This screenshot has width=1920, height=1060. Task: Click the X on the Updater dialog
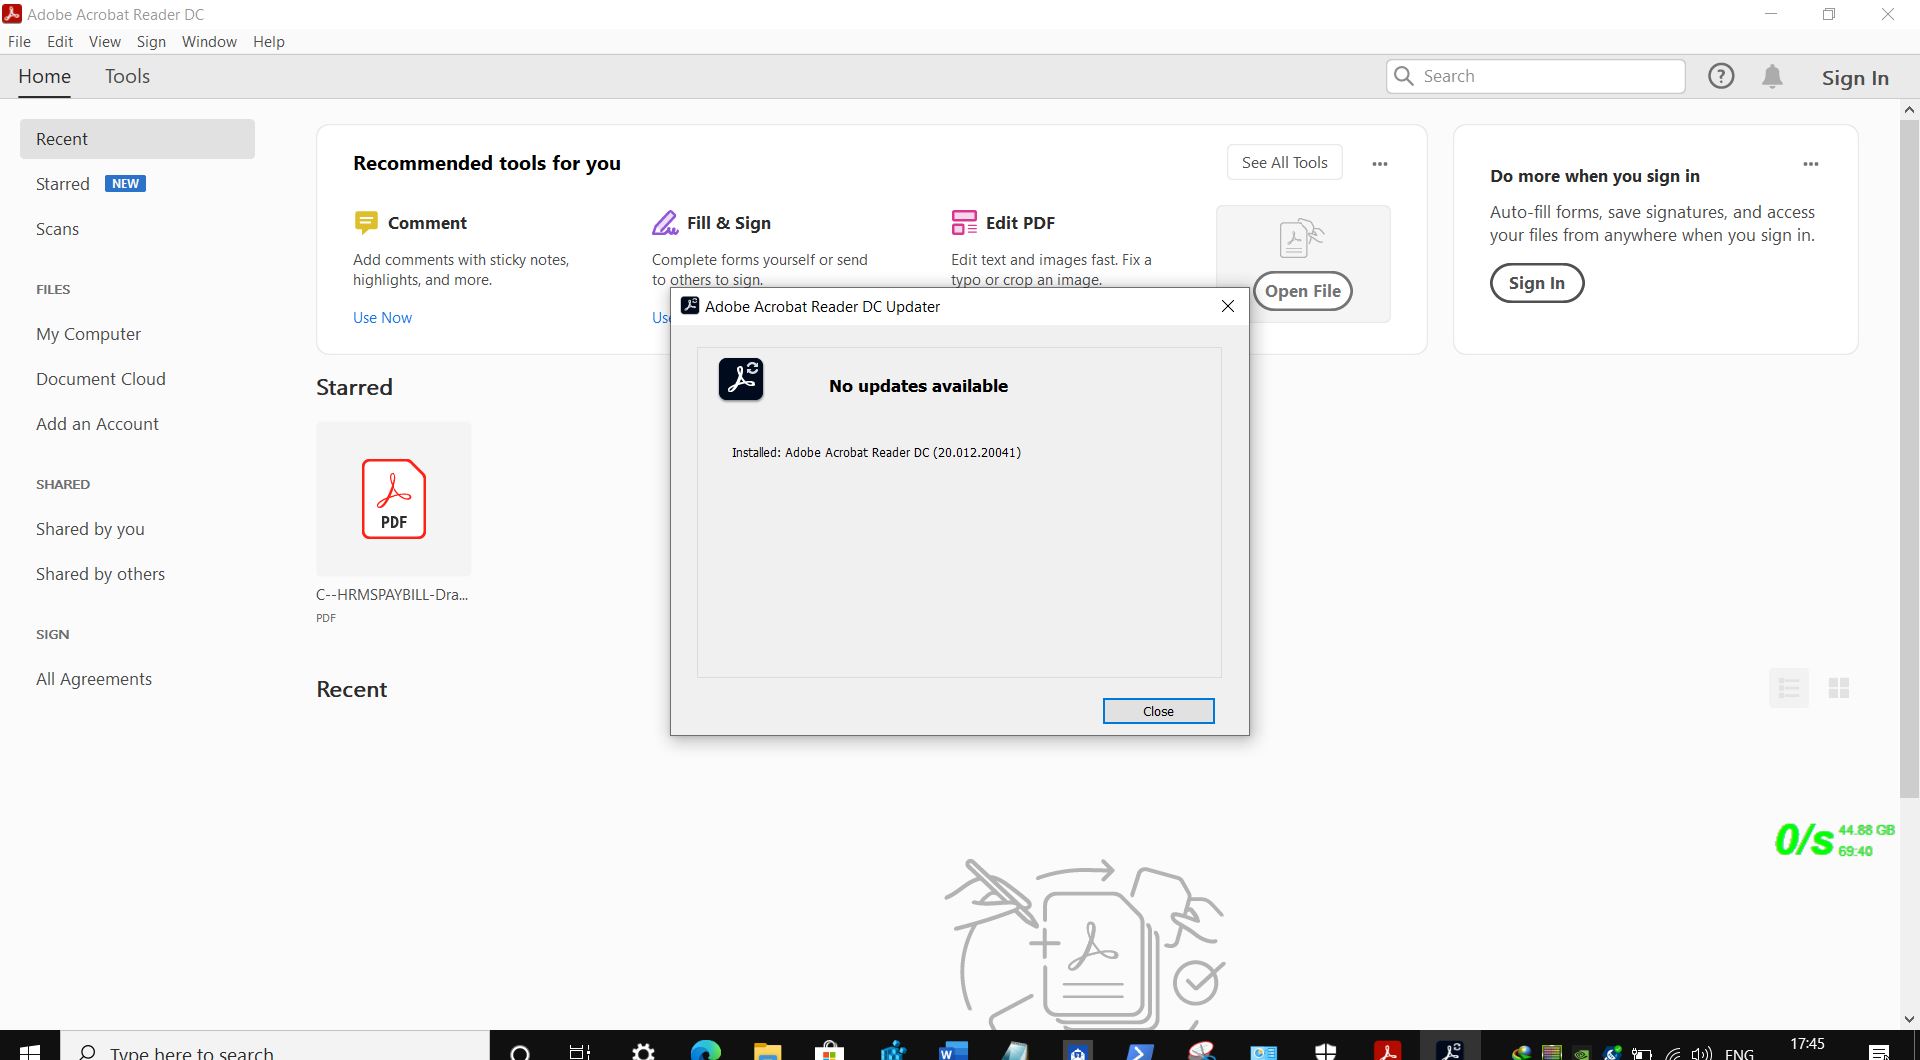point(1228,306)
